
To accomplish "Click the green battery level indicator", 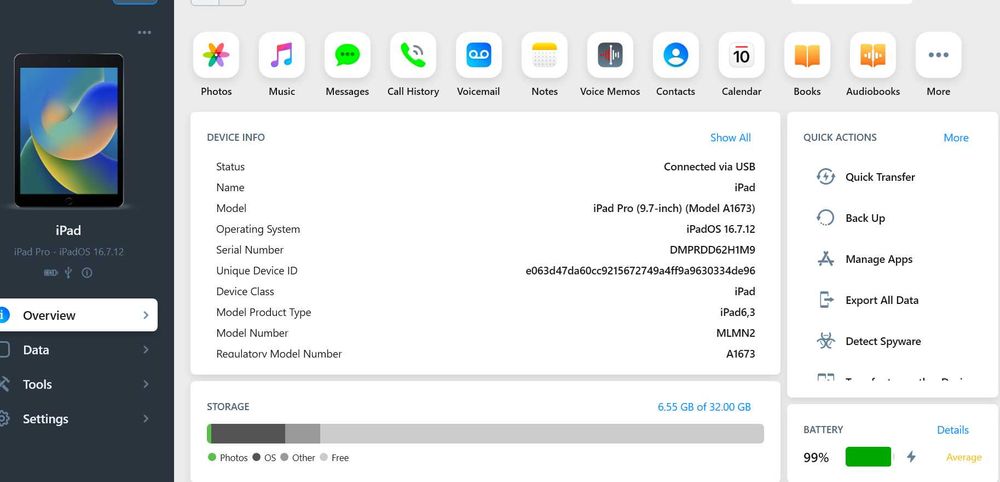I will pos(868,456).
